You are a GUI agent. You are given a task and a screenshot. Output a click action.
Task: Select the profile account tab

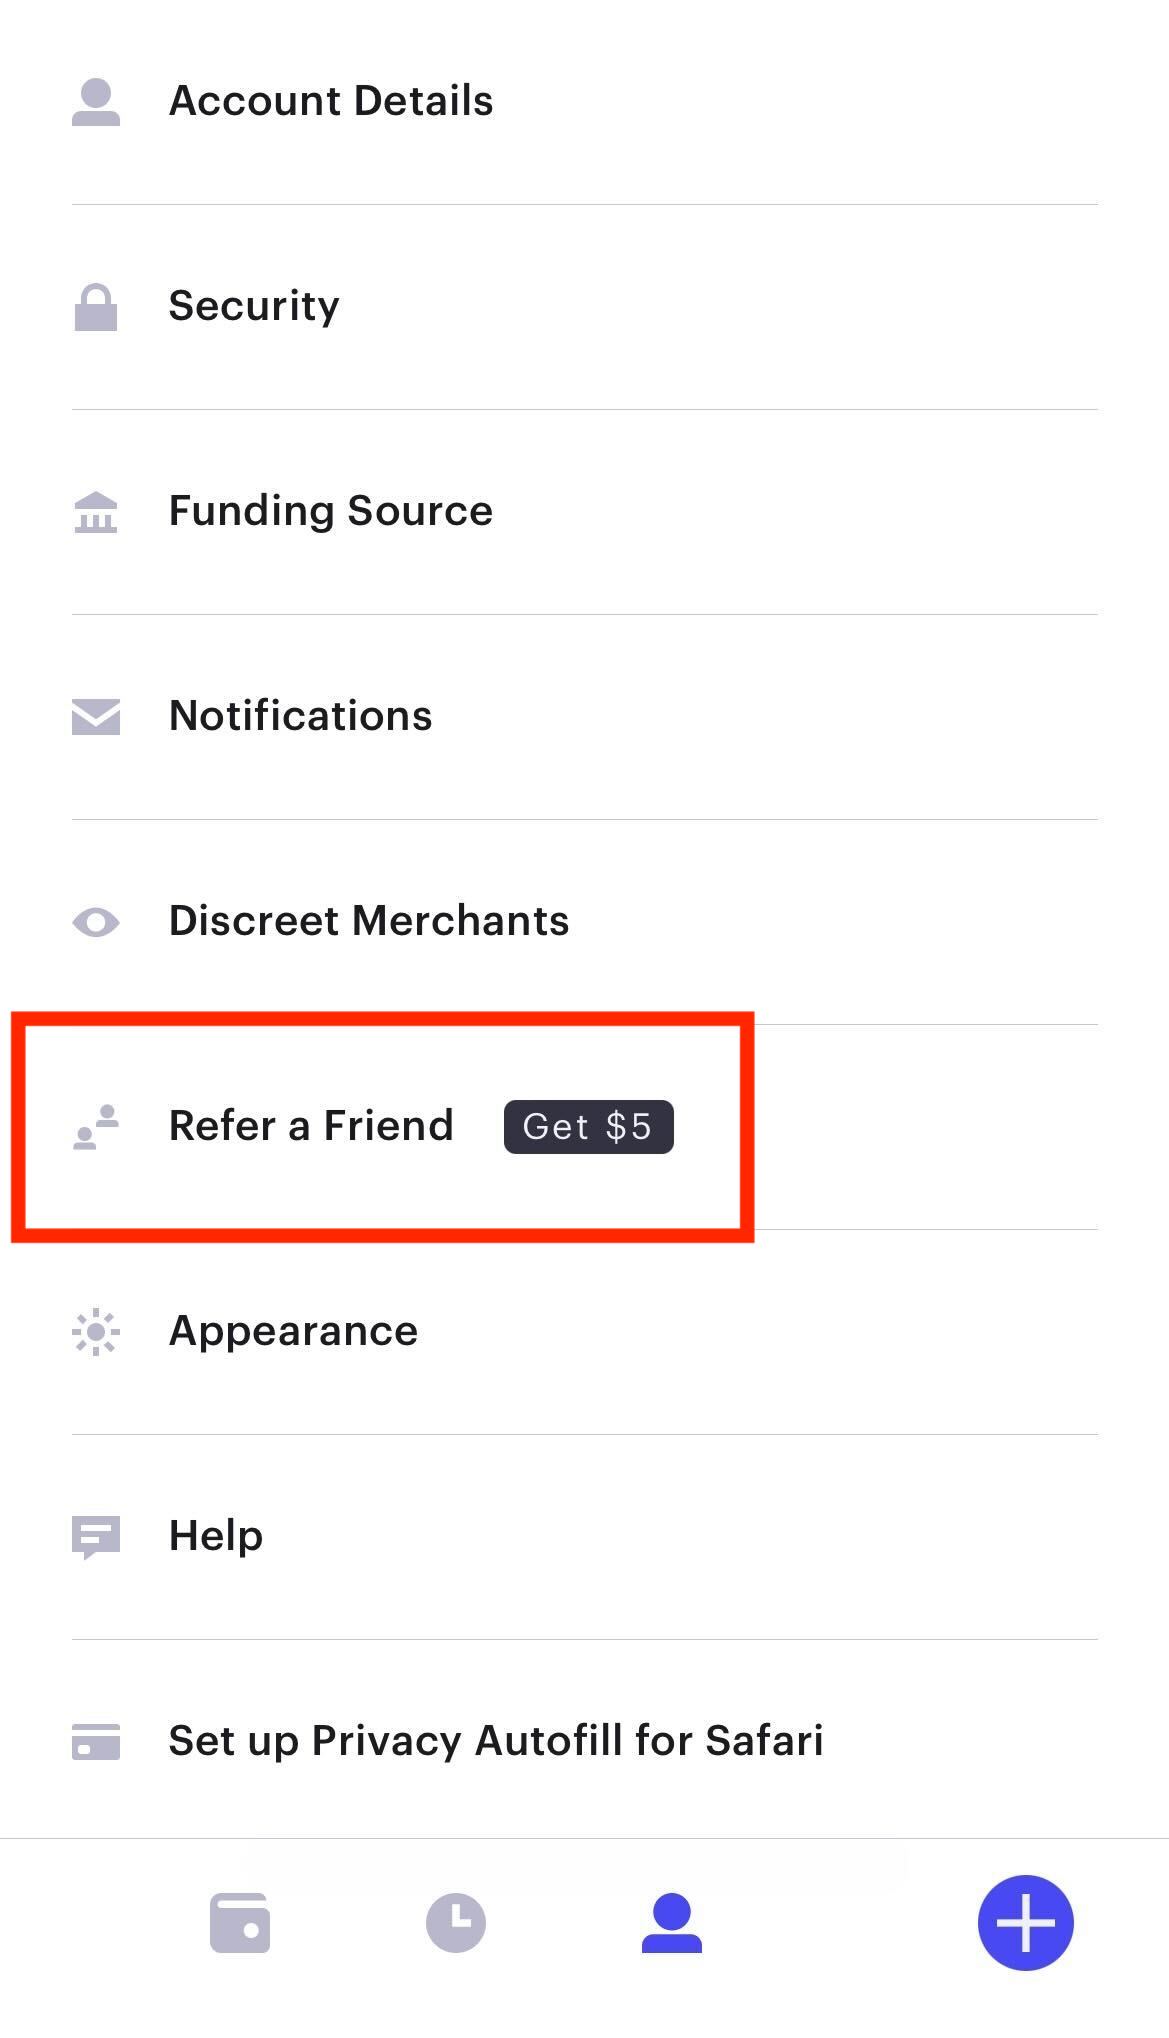[x=672, y=1922]
